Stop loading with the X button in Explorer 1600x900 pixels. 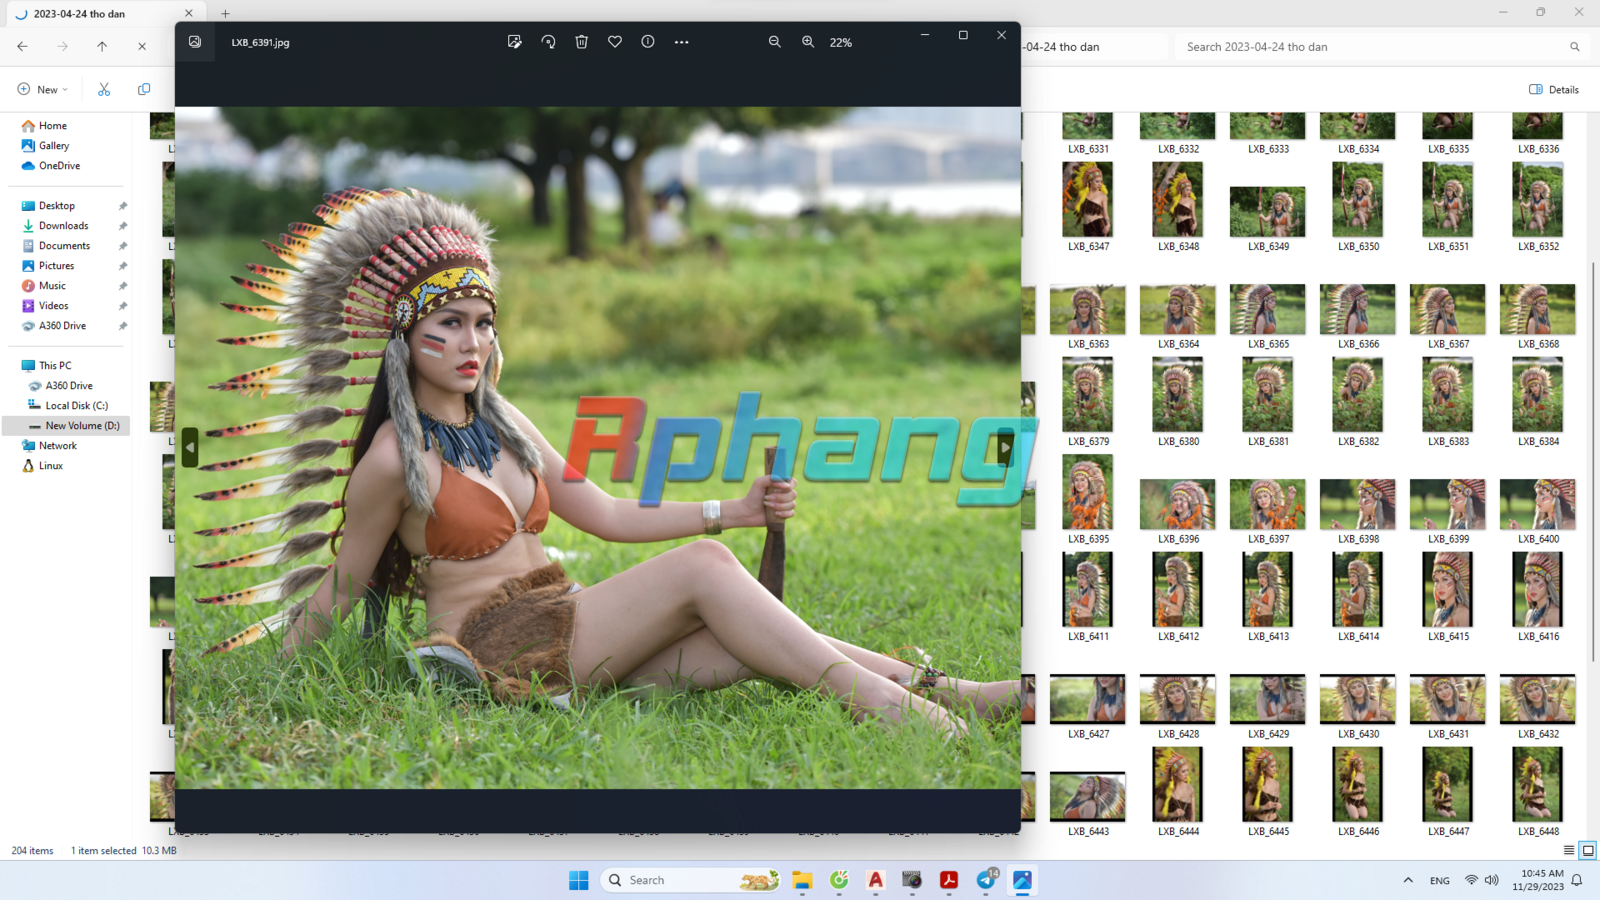point(142,46)
